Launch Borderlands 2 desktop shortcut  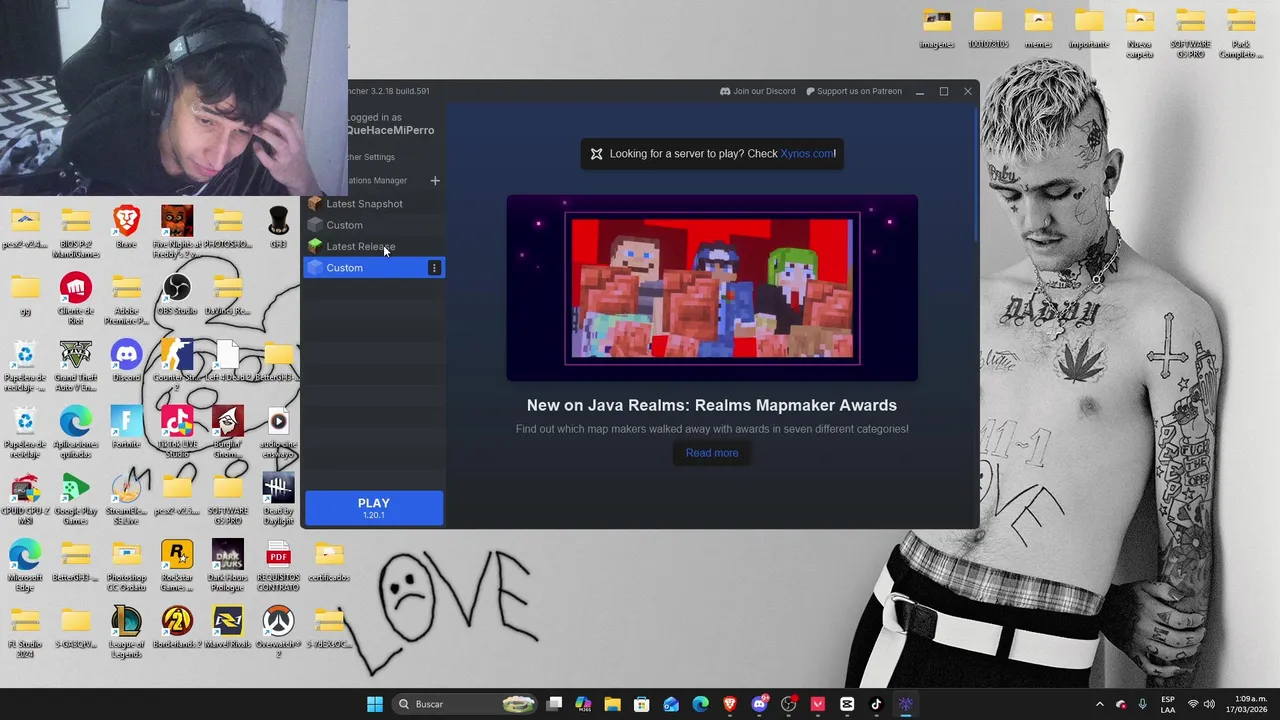177,628
